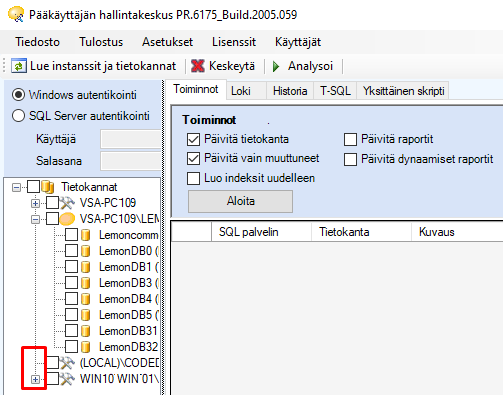Collapse the VSA-PC109\LEM tree node
This screenshot has width=503, height=395.
click(35, 219)
